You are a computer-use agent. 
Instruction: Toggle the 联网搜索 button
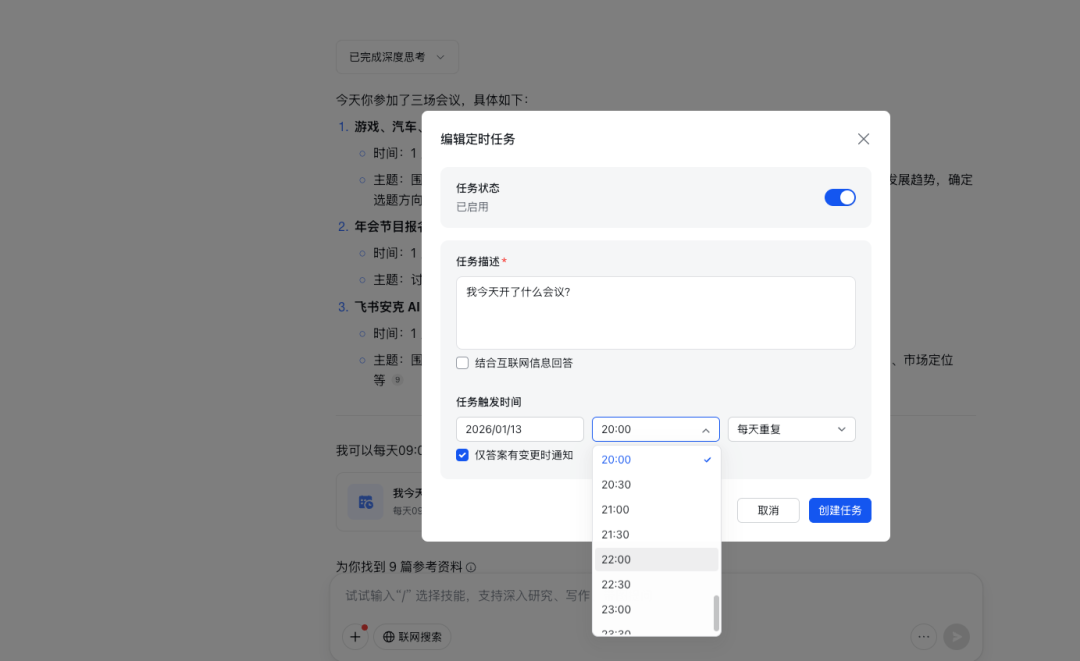tap(412, 637)
